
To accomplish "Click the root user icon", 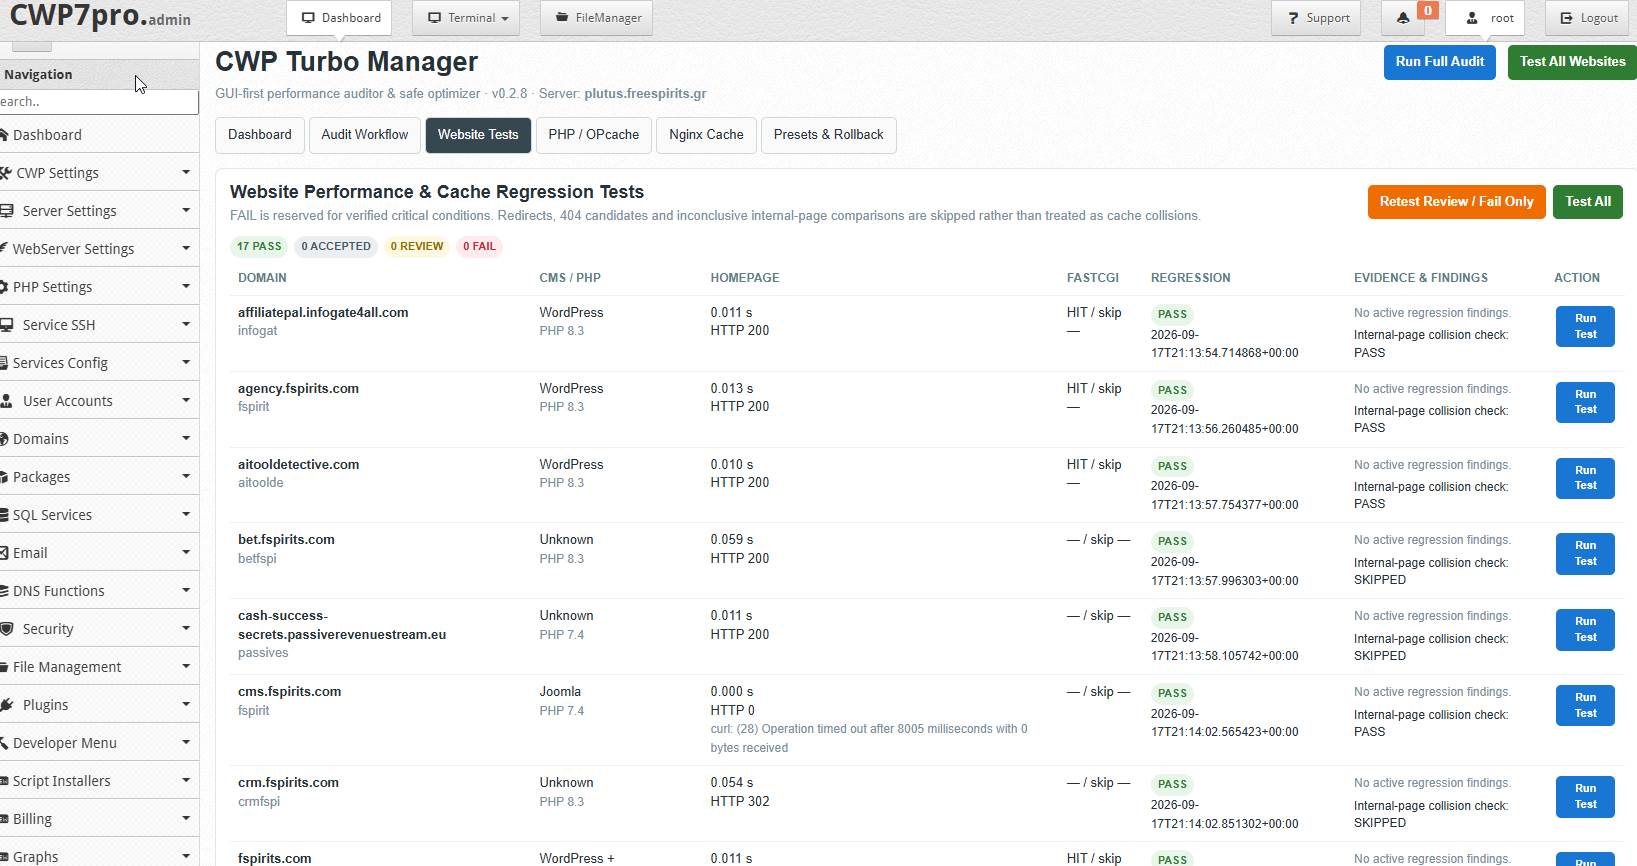I will point(1472,18).
